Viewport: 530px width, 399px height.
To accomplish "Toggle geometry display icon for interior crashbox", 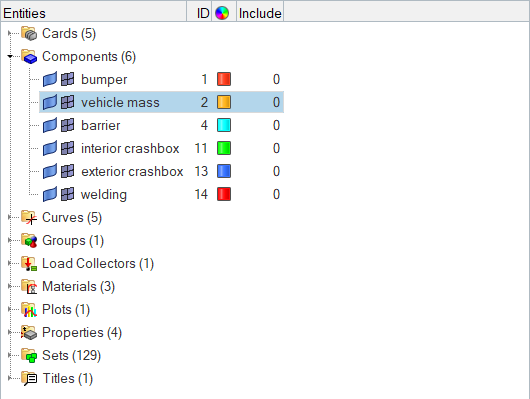I will (50, 148).
